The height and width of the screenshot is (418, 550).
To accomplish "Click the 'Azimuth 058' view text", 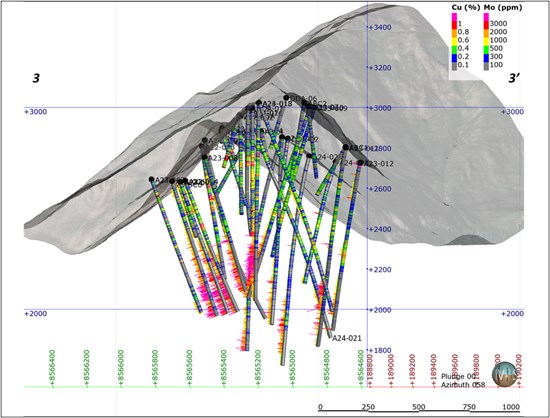I will tap(463, 385).
